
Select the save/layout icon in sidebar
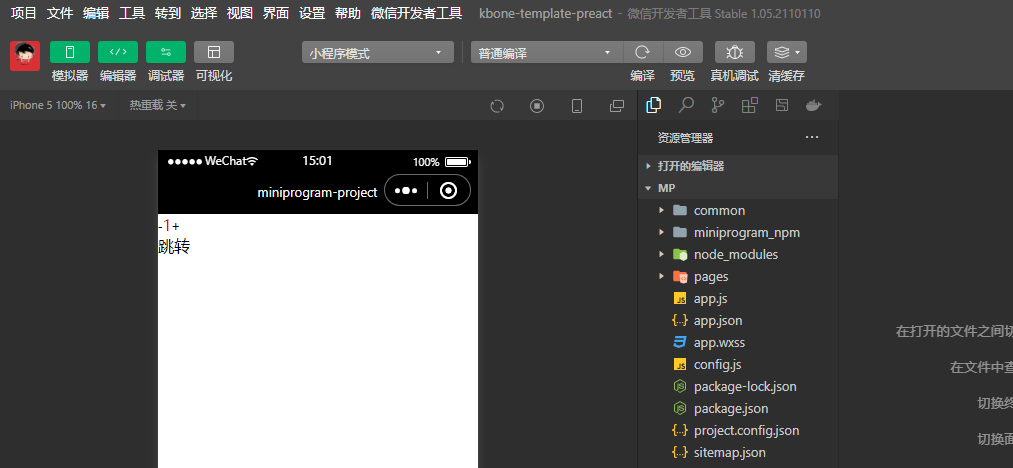pos(782,105)
